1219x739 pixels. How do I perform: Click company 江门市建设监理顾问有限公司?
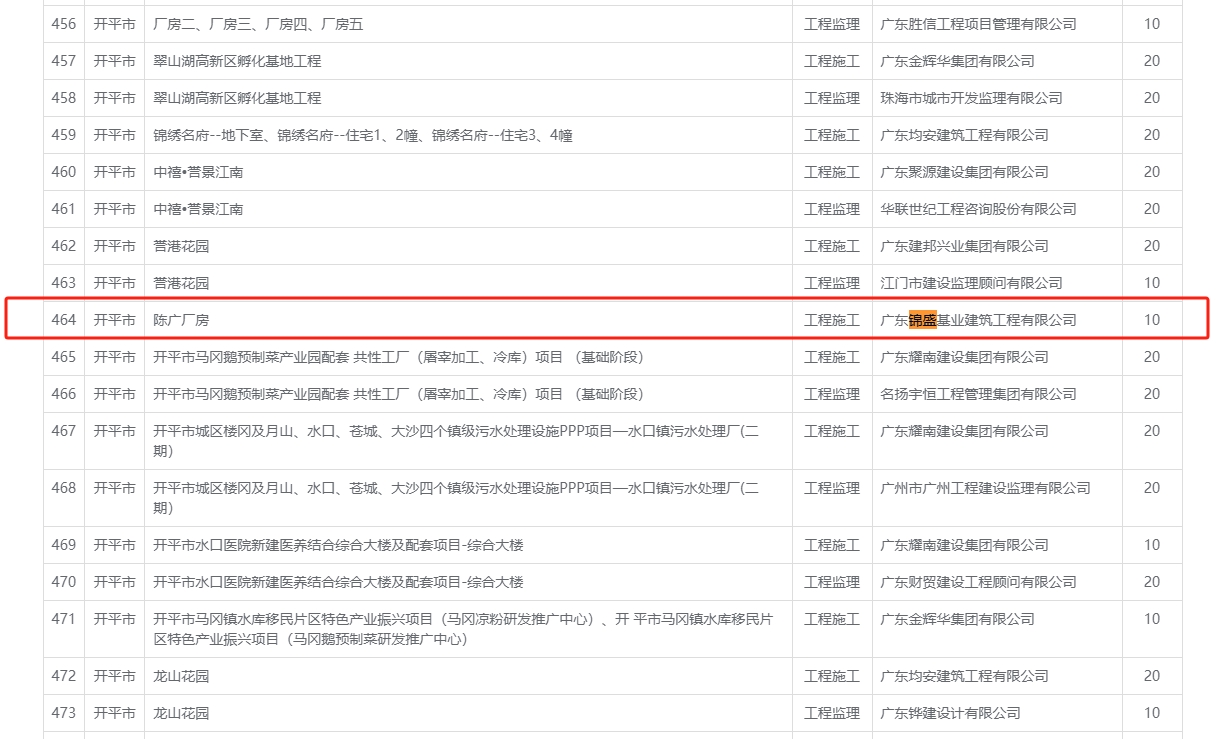(971, 283)
